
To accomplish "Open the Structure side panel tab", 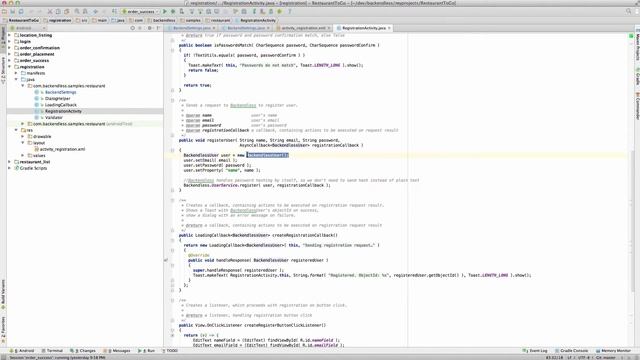I will coord(3,70).
